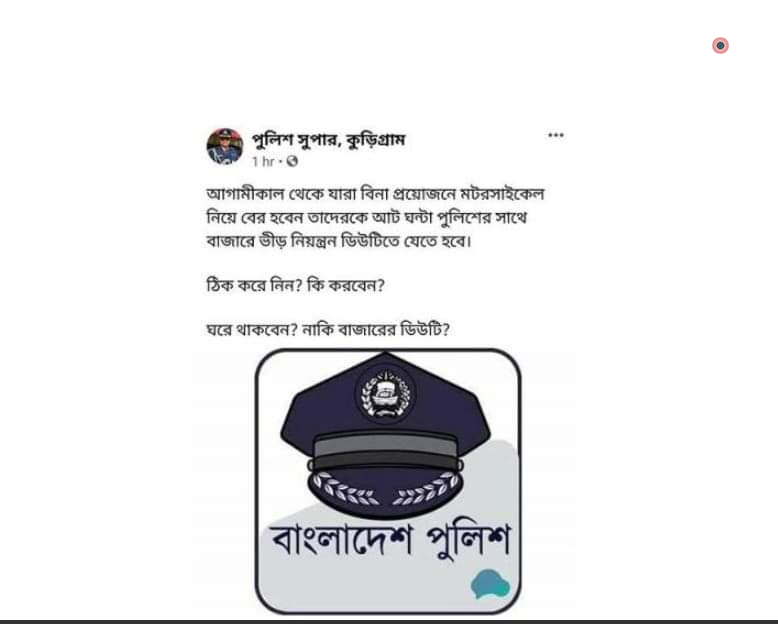Click the left laurel leaves on visor
The height and width of the screenshot is (624, 778).
click(x=346, y=489)
